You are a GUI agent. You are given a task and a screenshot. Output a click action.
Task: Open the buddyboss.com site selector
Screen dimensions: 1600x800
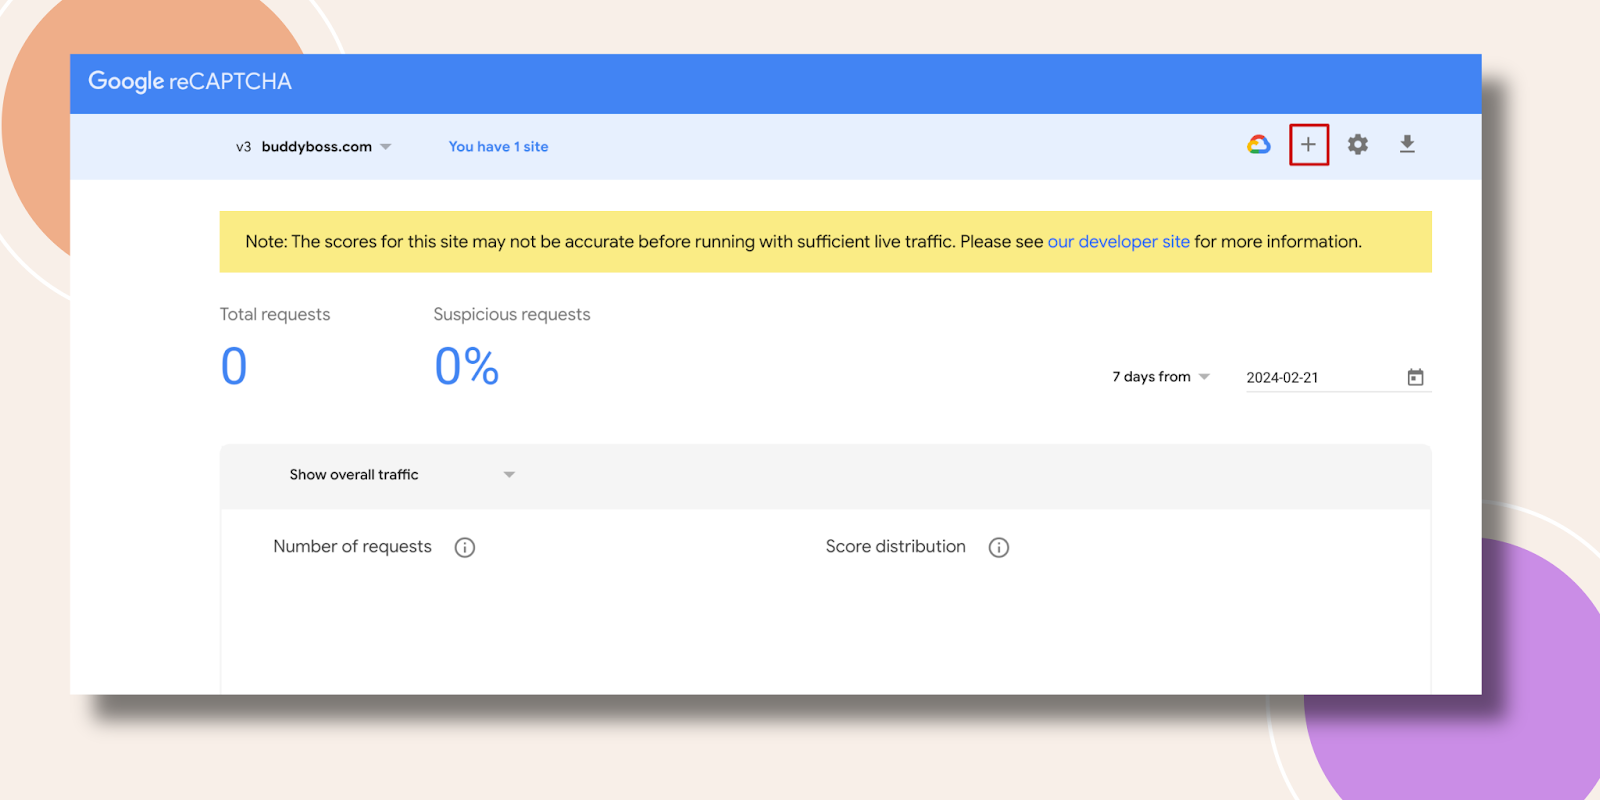(316, 147)
